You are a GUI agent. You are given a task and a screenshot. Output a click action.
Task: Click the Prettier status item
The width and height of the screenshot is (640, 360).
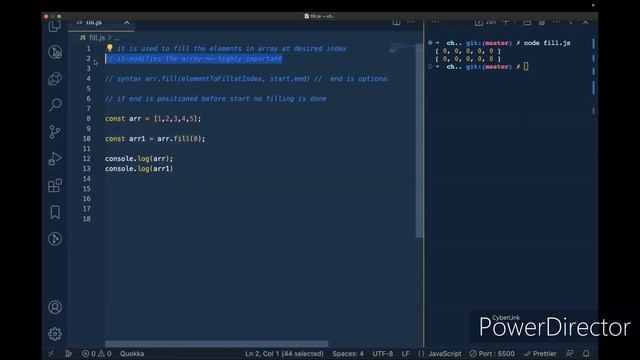tap(540, 353)
